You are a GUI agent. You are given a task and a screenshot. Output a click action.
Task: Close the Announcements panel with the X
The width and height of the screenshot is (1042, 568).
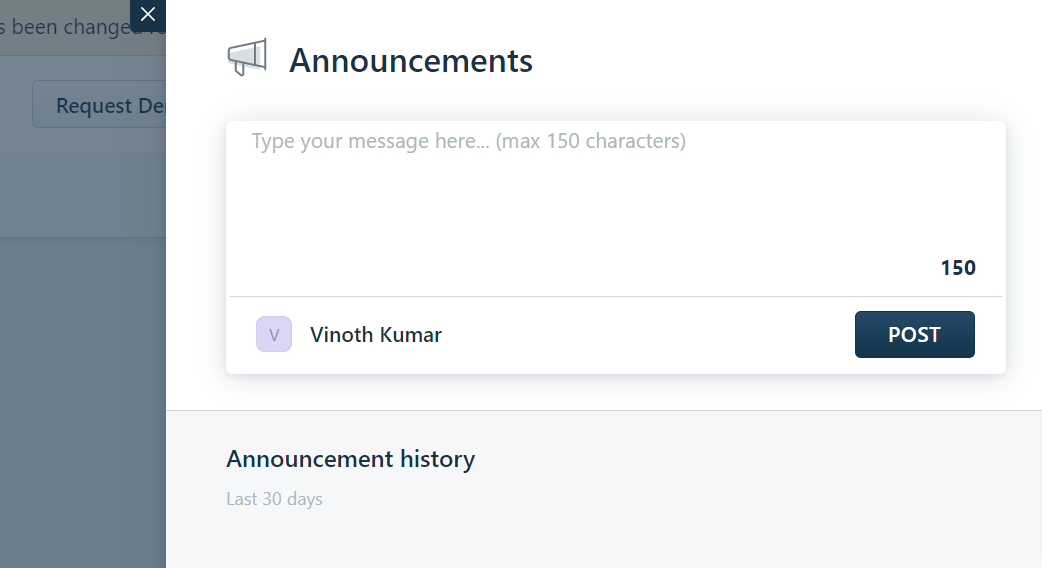(148, 15)
